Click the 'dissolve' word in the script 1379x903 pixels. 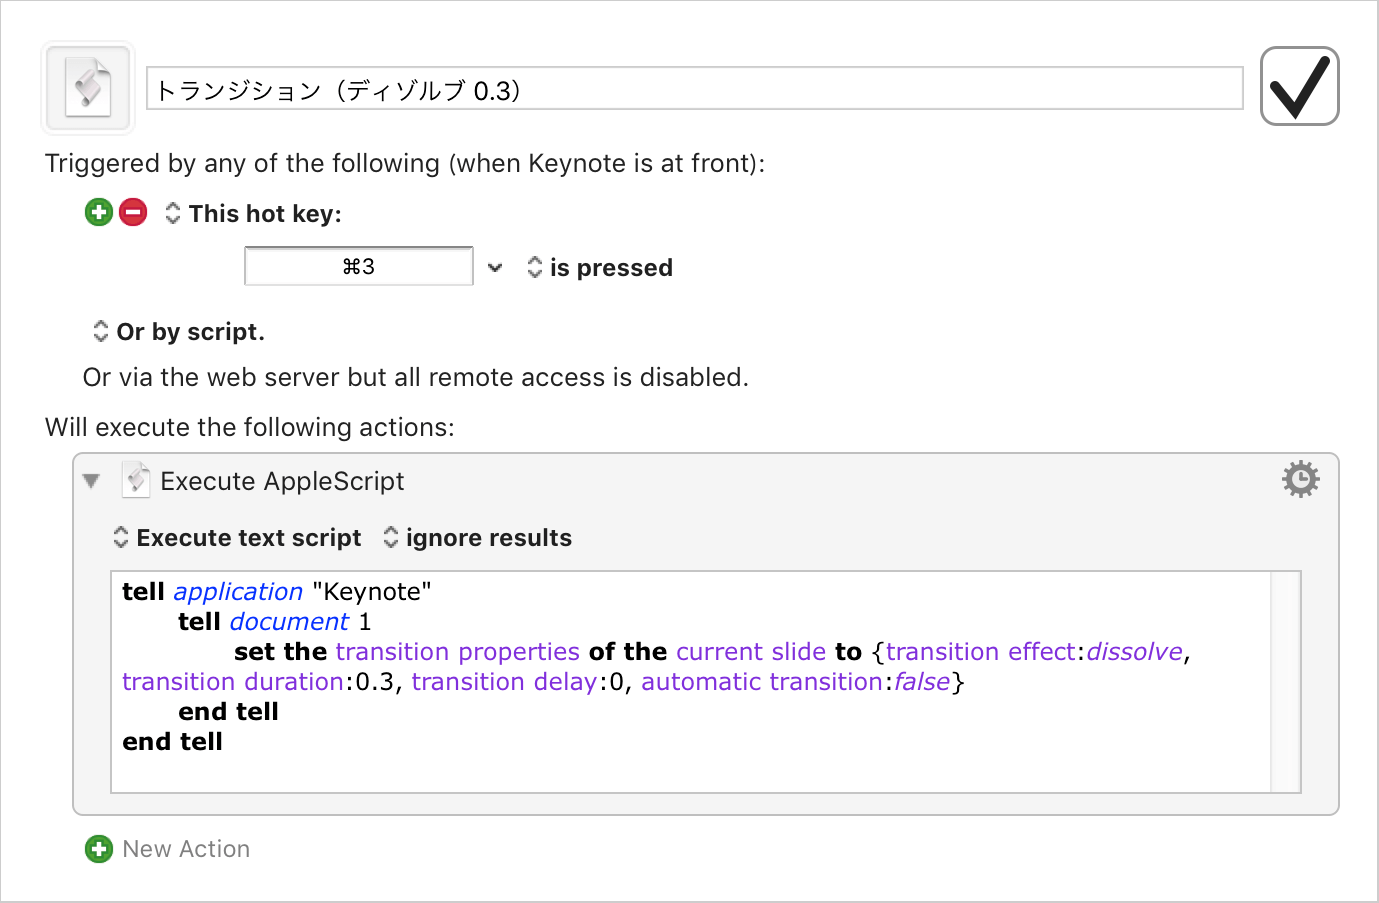(x=1134, y=652)
